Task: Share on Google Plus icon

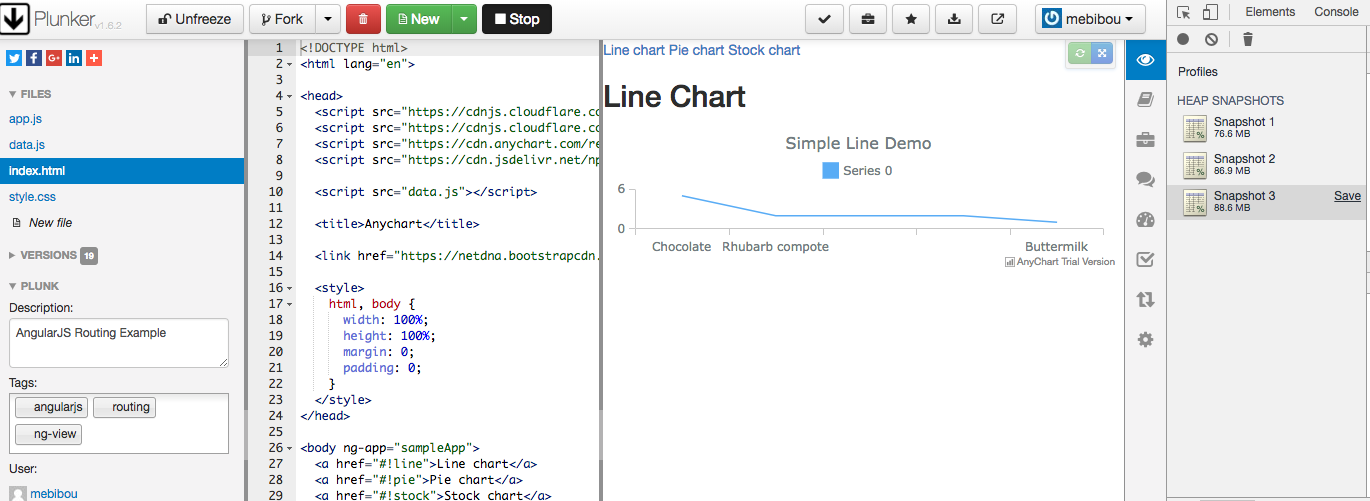Action: click(x=54, y=58)
